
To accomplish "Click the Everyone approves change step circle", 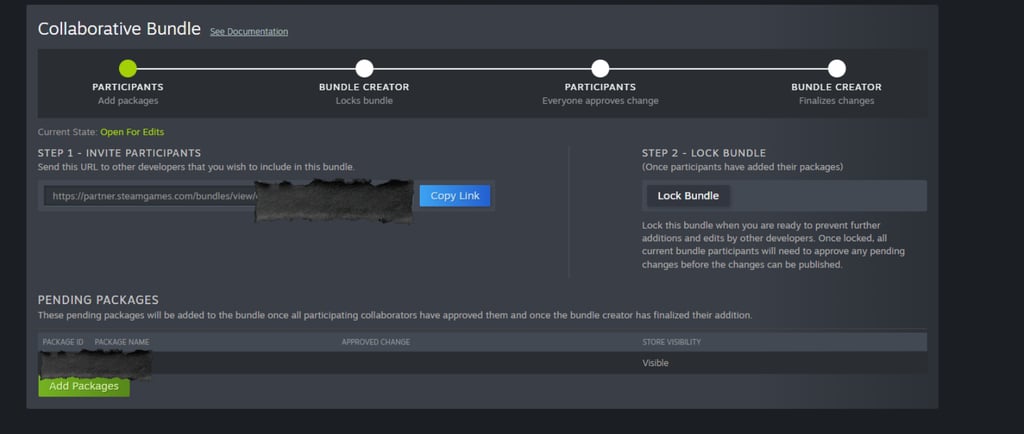I will [600, 69].
